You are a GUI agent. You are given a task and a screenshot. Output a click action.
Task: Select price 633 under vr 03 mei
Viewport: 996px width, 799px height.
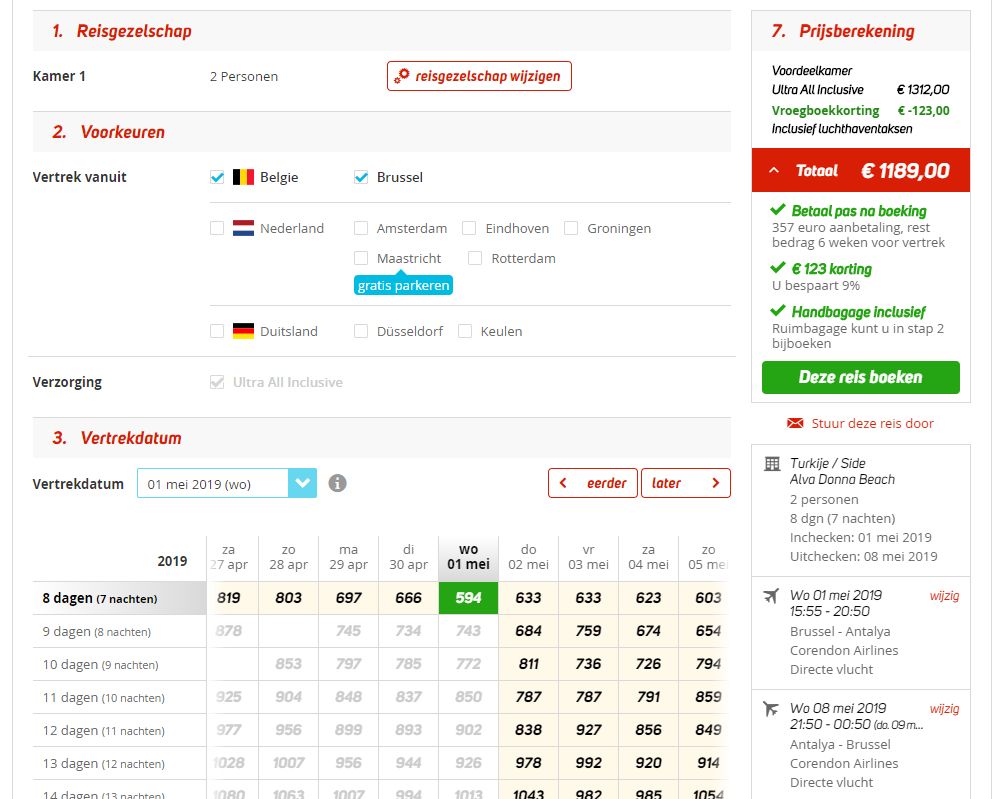click(588, 598)
